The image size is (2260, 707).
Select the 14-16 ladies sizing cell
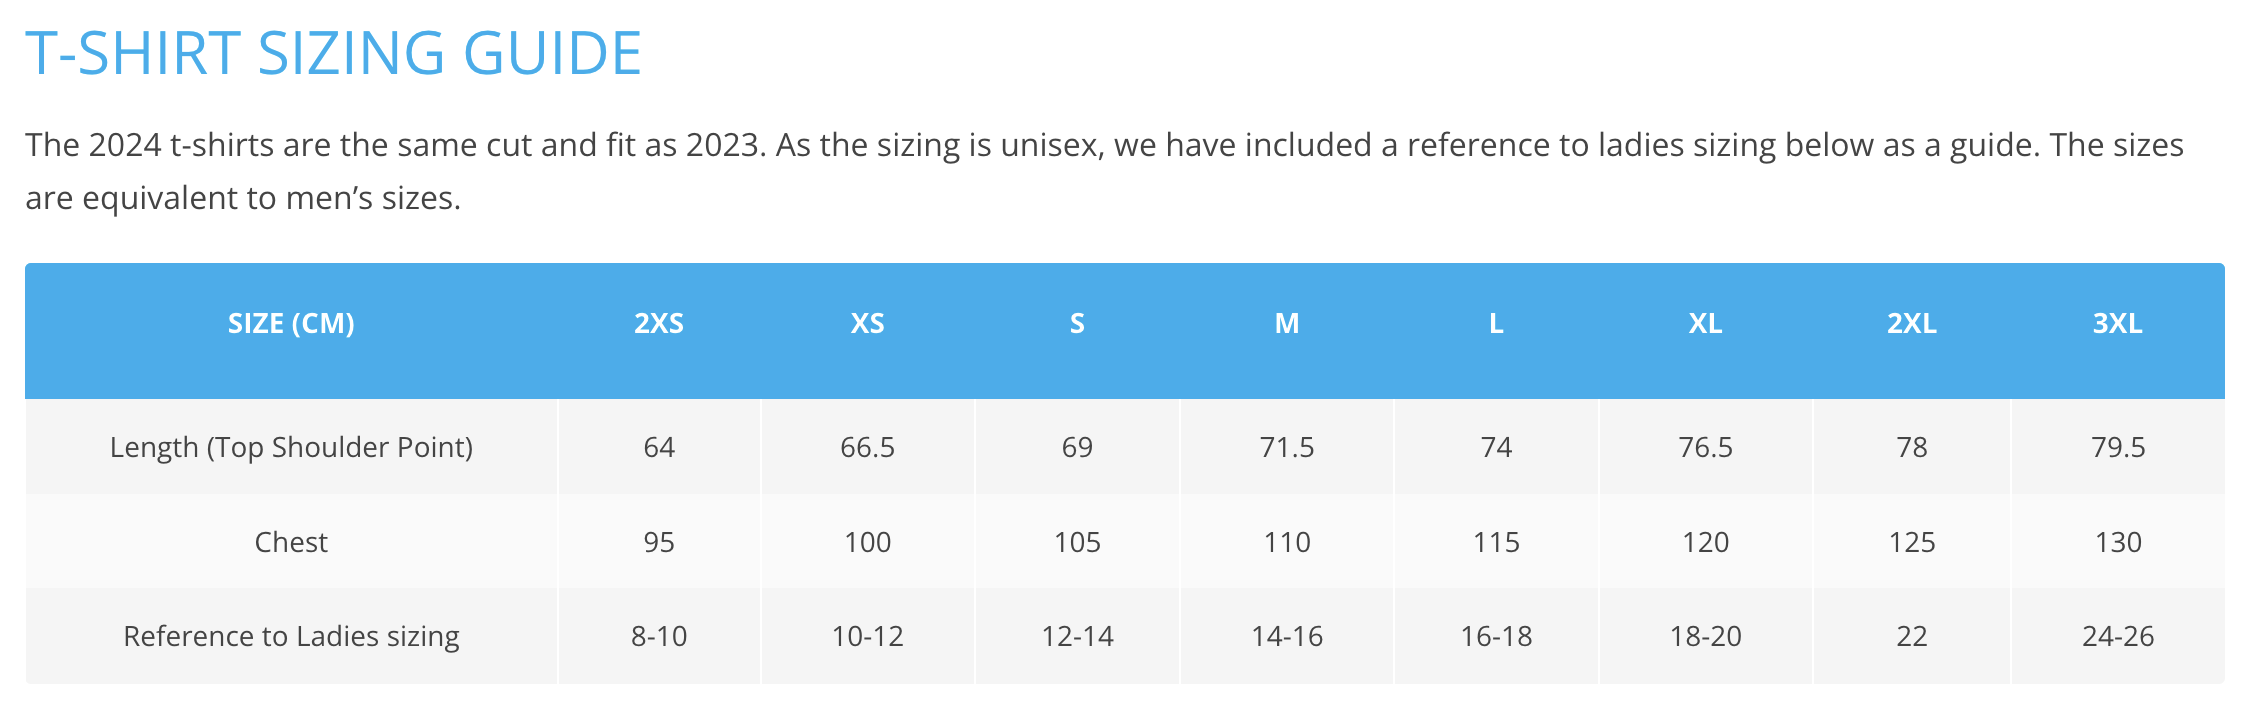pyautogui.click(x=1286, y=636)
